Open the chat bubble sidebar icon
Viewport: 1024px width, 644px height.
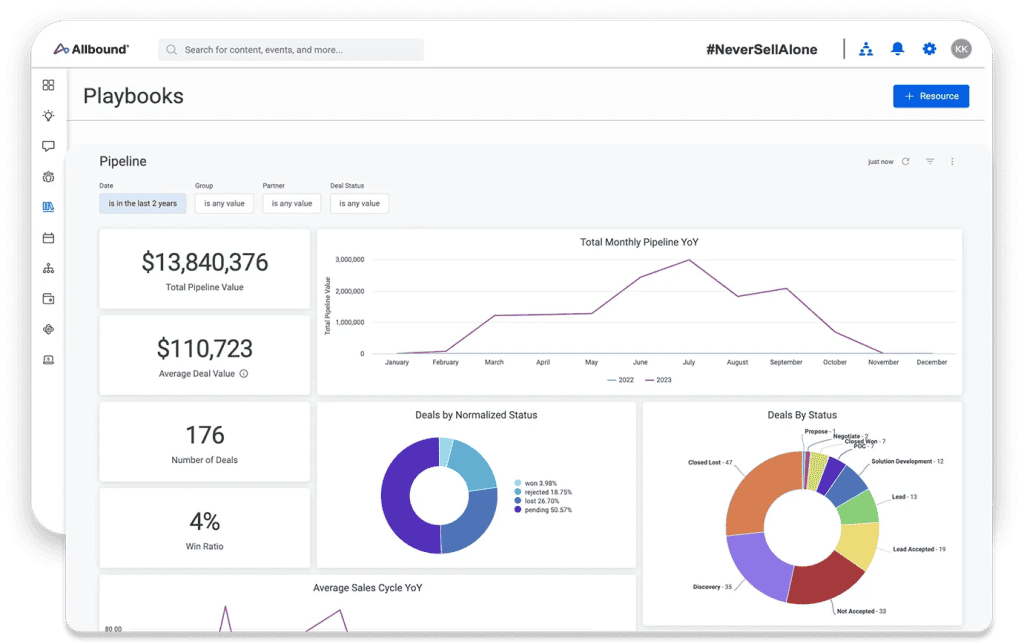point(48,146)
